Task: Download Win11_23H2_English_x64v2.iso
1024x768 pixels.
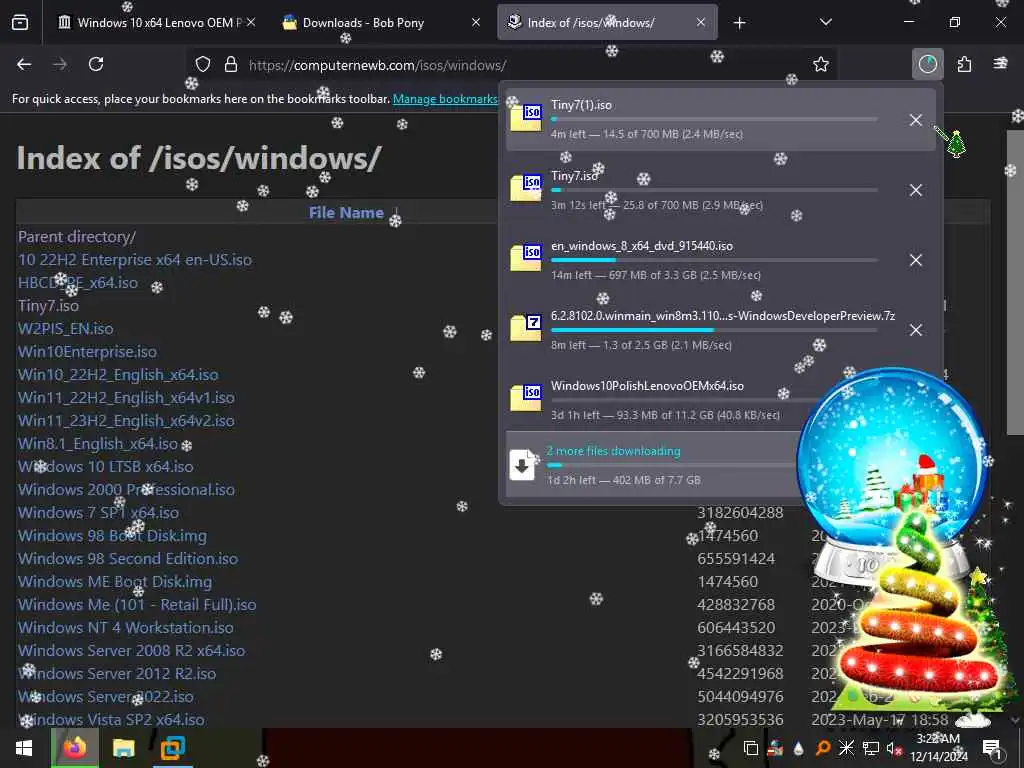Action: click(x=126, y=421)
